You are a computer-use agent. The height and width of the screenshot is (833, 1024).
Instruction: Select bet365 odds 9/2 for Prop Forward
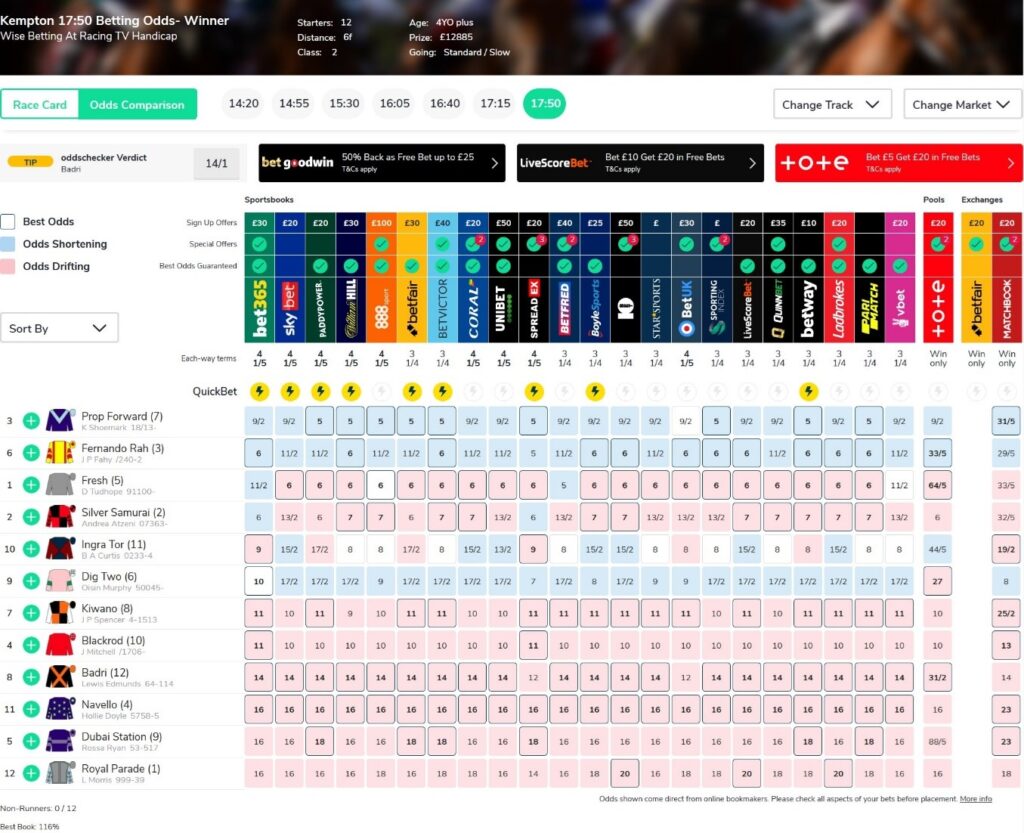[x=259, y=421]
